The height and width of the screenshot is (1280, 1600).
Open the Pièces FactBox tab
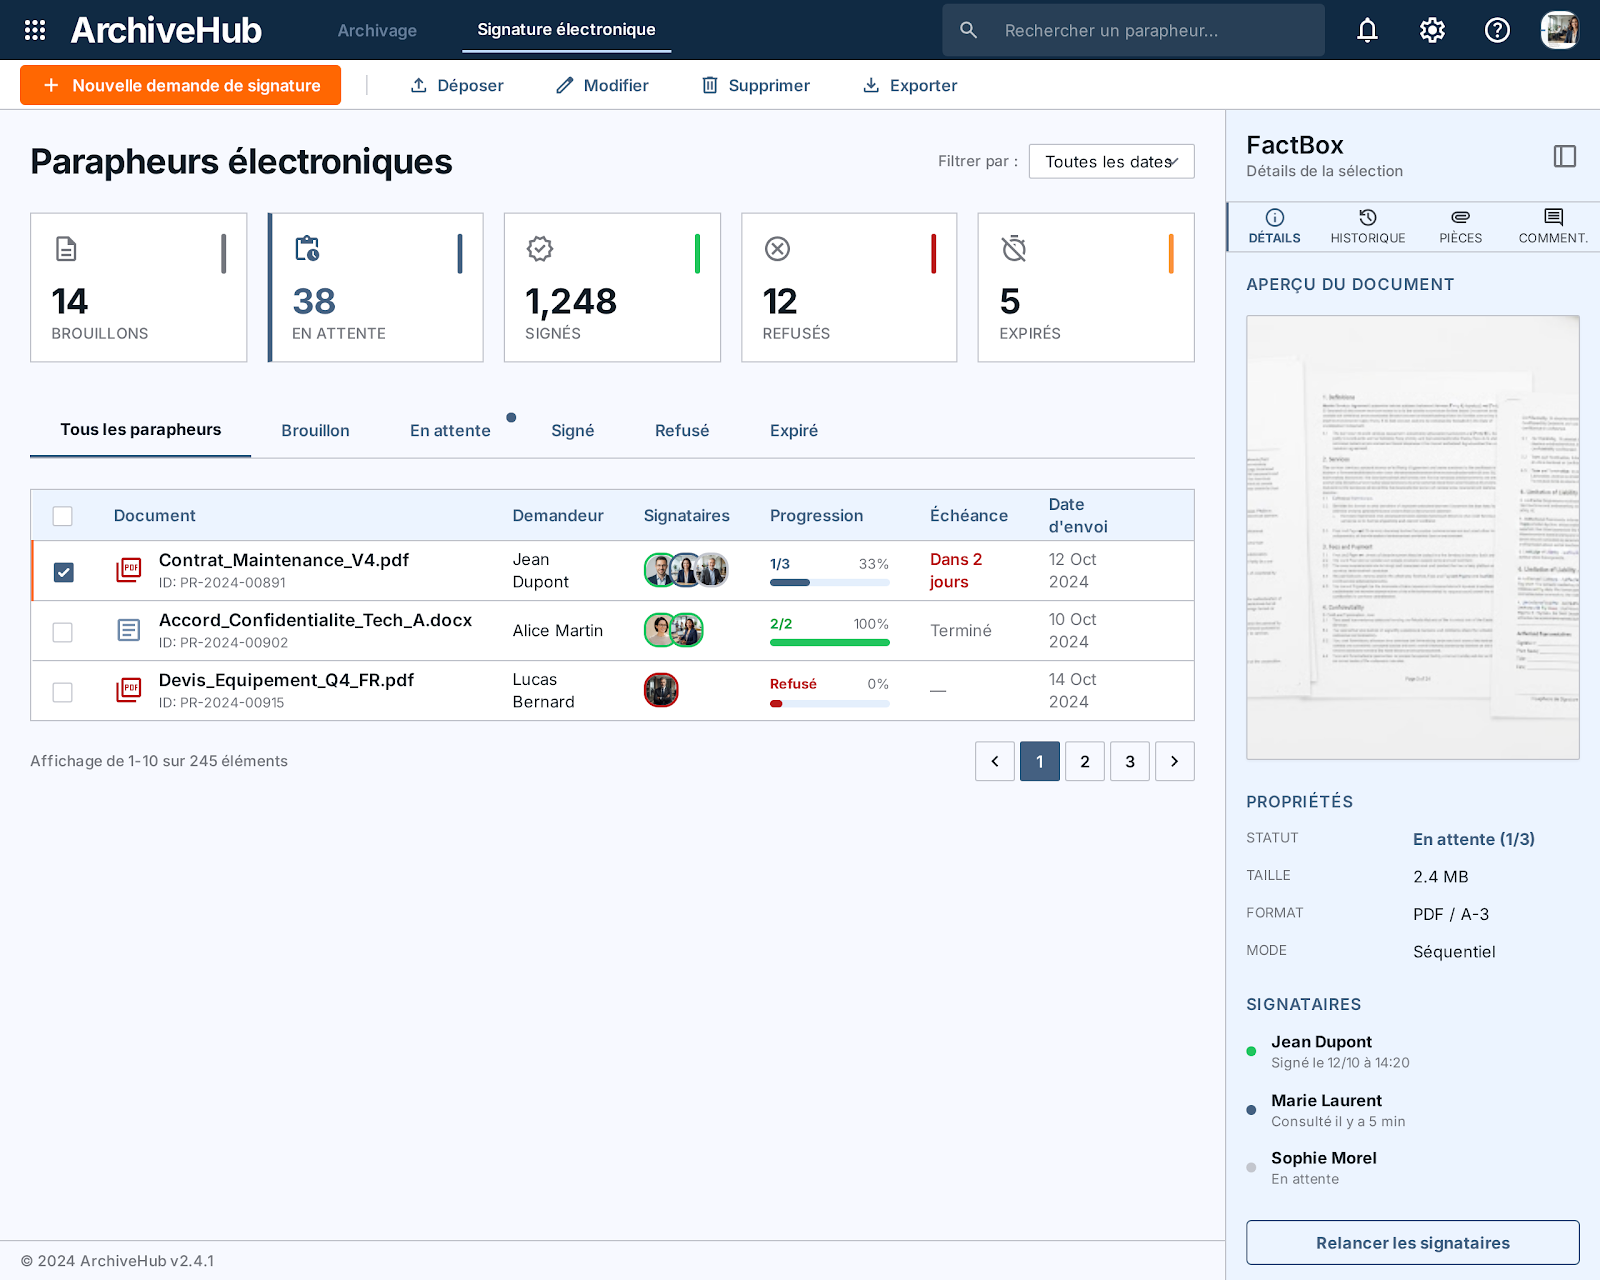(x=1461, y=226)
